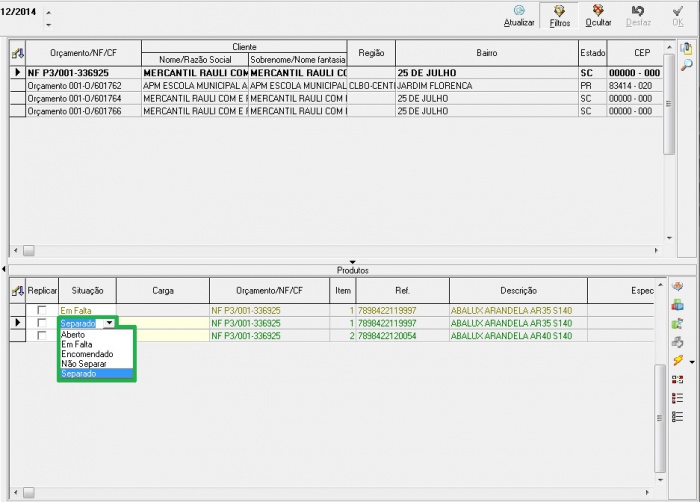700x502 pixels.
Task: Click the copy documents icon beside top grid
Action: tap(686, 48)
